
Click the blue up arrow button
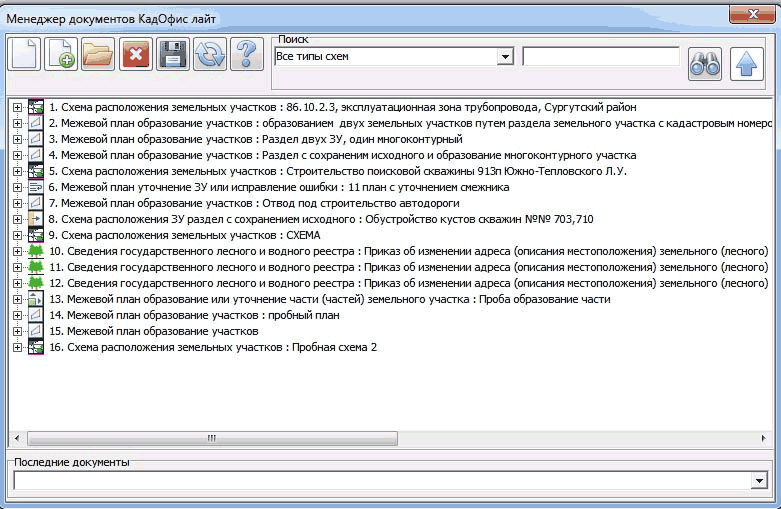pos(746,63)
